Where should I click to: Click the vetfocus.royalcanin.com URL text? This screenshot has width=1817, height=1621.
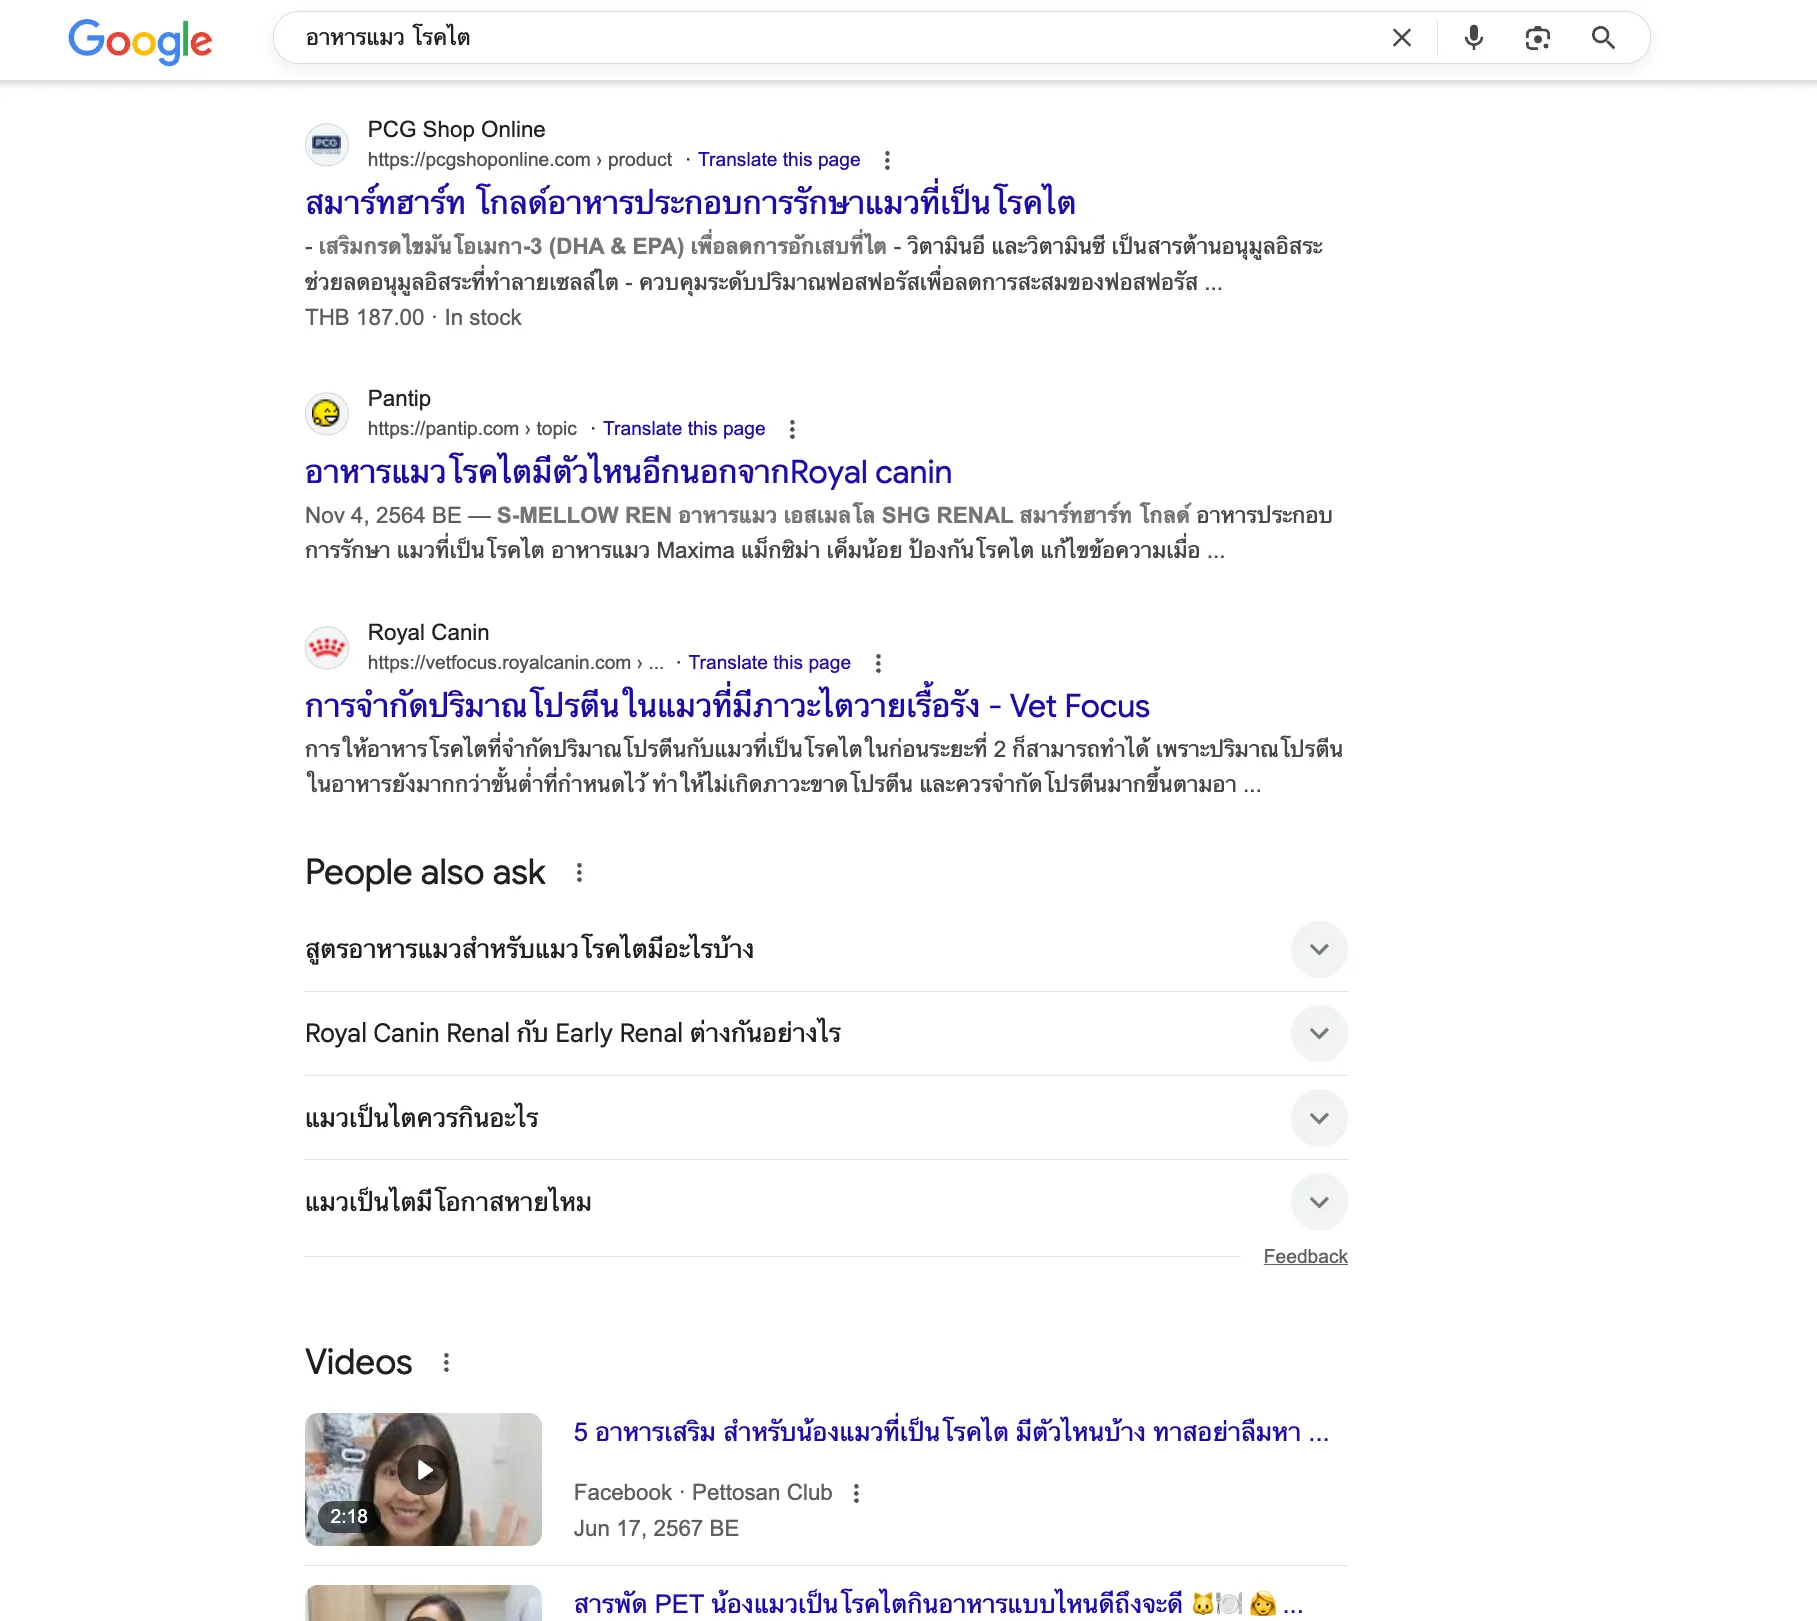click(516, 663)
